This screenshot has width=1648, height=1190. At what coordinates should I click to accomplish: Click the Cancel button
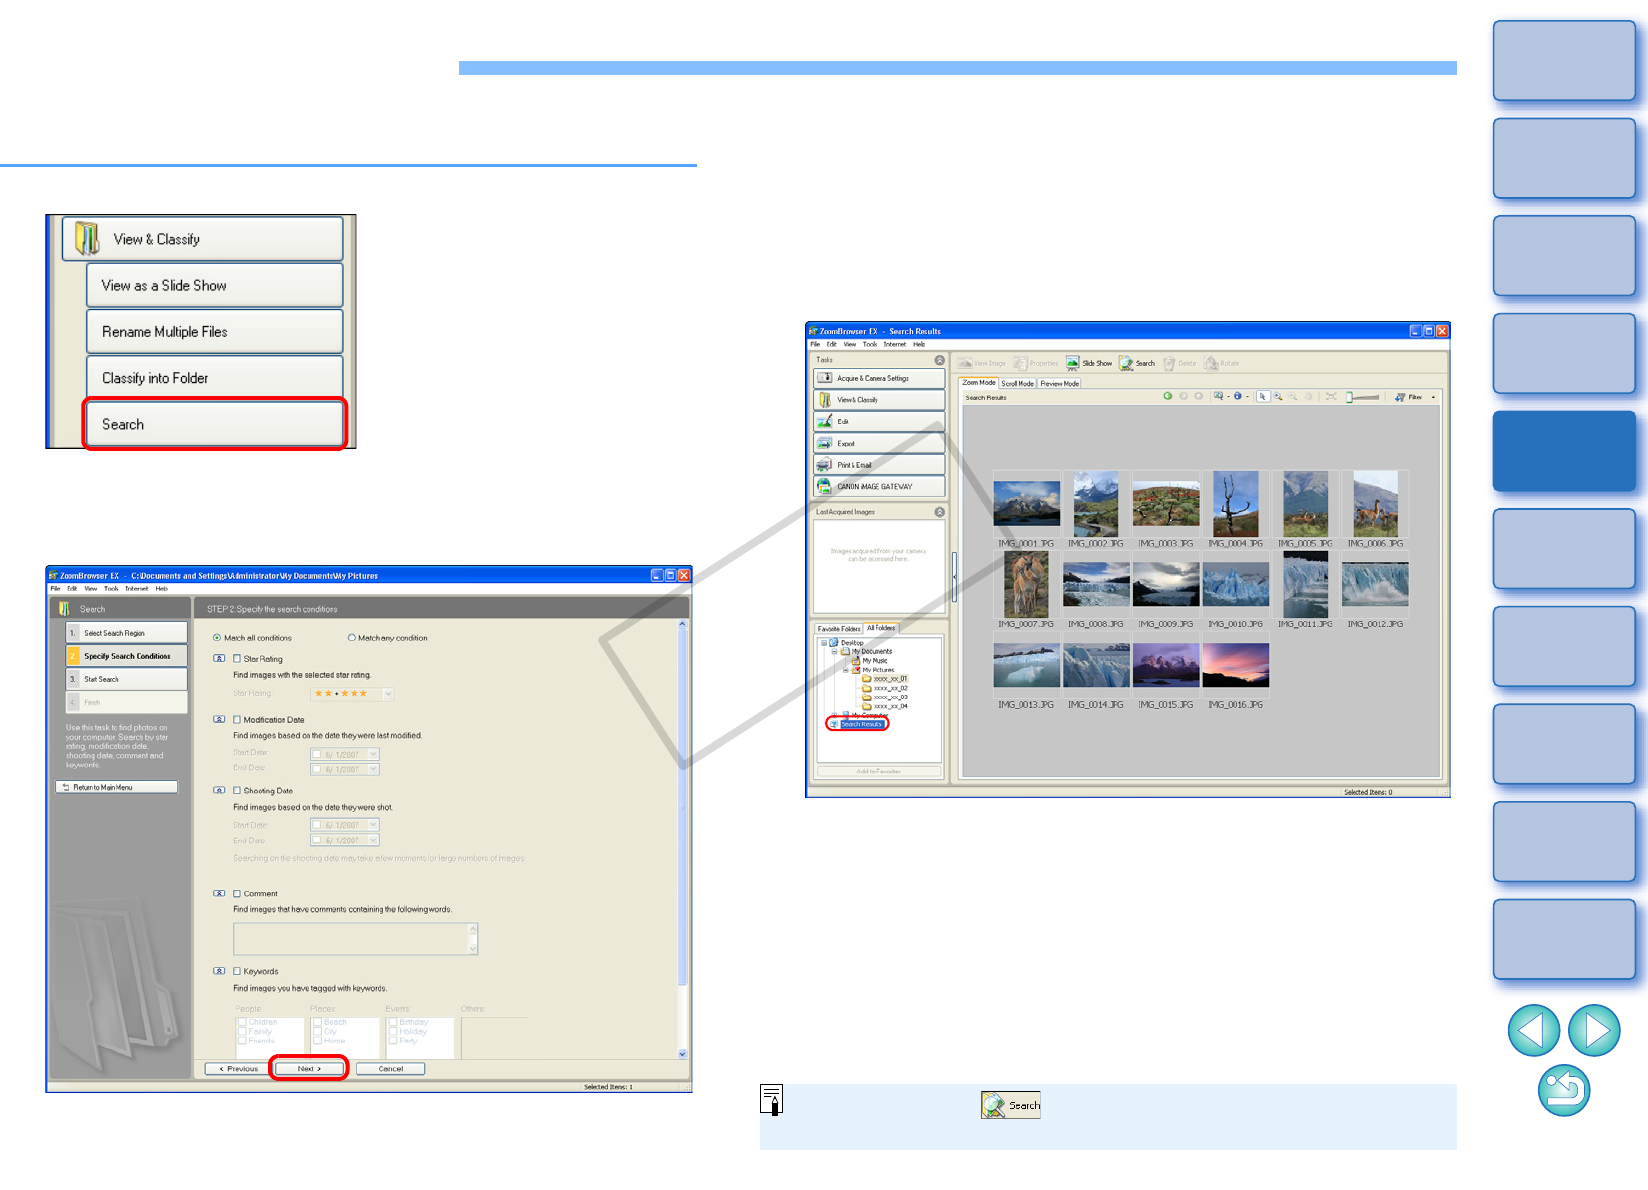(390, 1069)
